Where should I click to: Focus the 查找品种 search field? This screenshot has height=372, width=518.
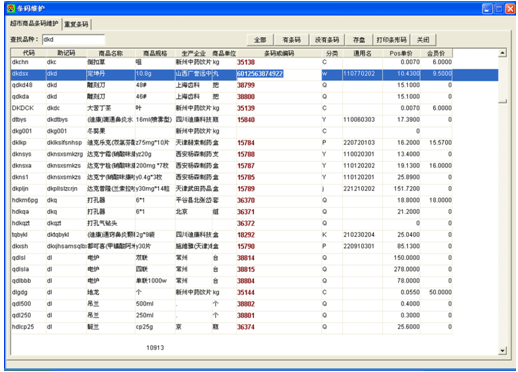click(x=74, y=40)
